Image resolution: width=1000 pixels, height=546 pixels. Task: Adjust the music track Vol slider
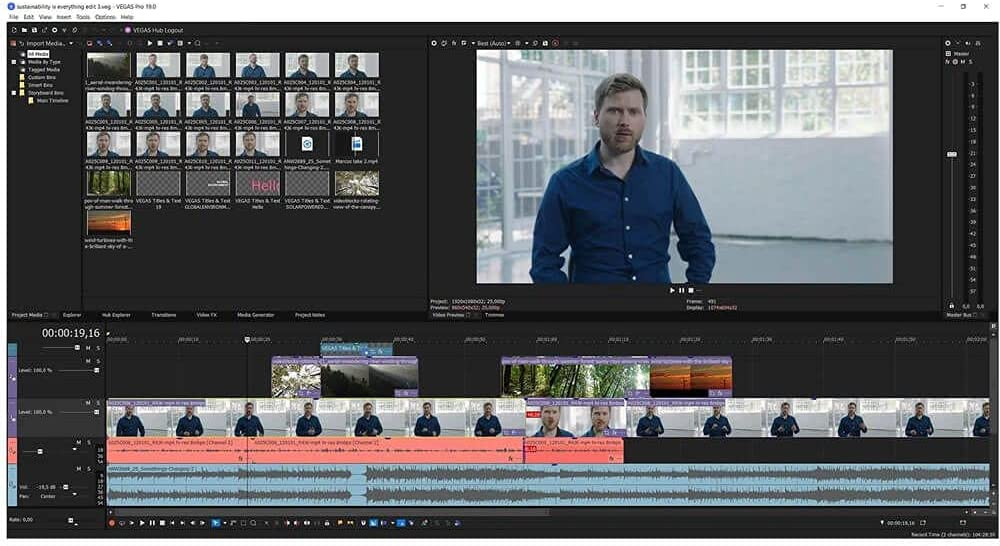pyautogui.click(x=65, y=487)
